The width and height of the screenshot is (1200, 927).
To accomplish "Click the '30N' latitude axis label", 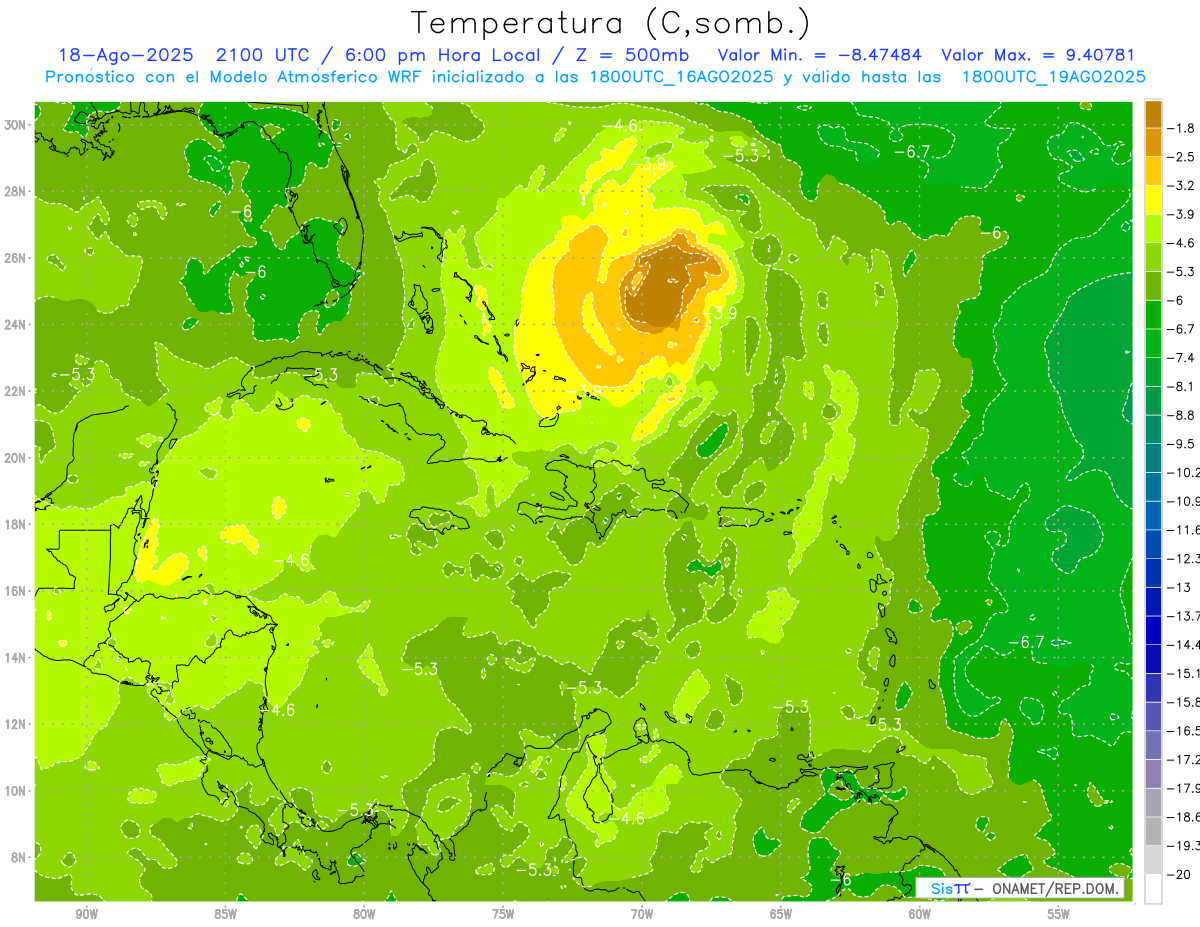I will 16,124.
